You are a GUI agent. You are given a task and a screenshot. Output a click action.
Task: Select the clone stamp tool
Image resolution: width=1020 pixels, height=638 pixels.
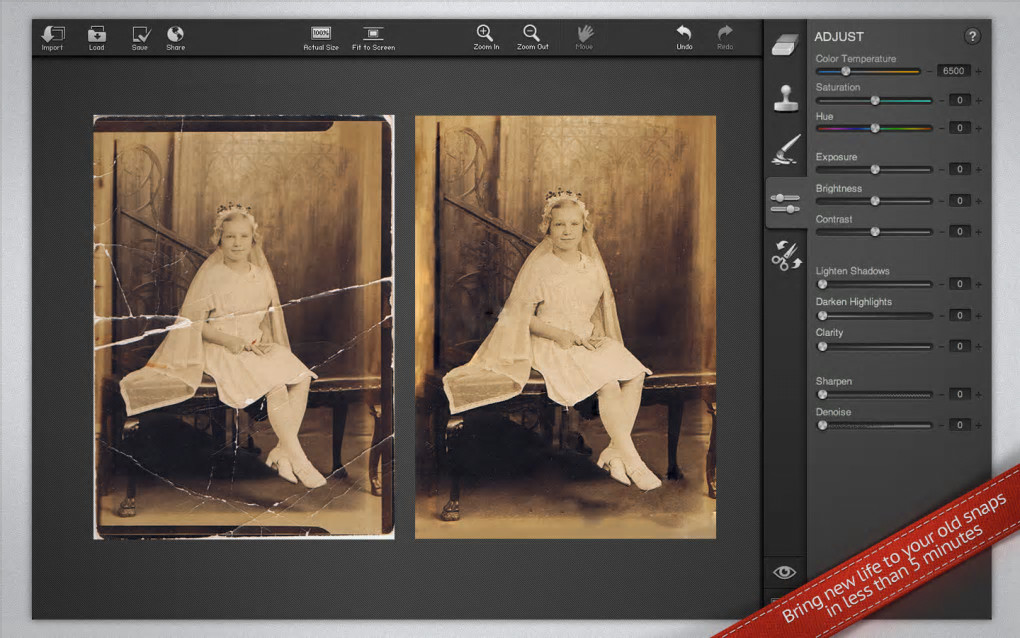click(786, 98)
